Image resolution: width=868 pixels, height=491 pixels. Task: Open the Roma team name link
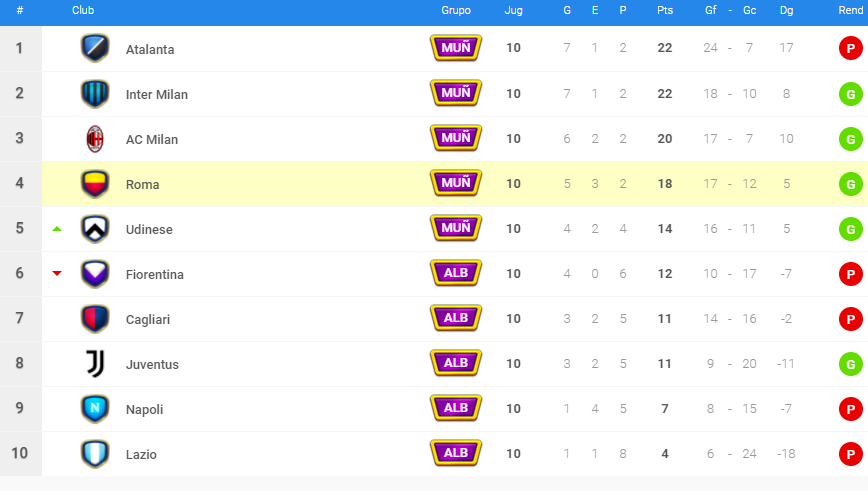pos(142,184)
